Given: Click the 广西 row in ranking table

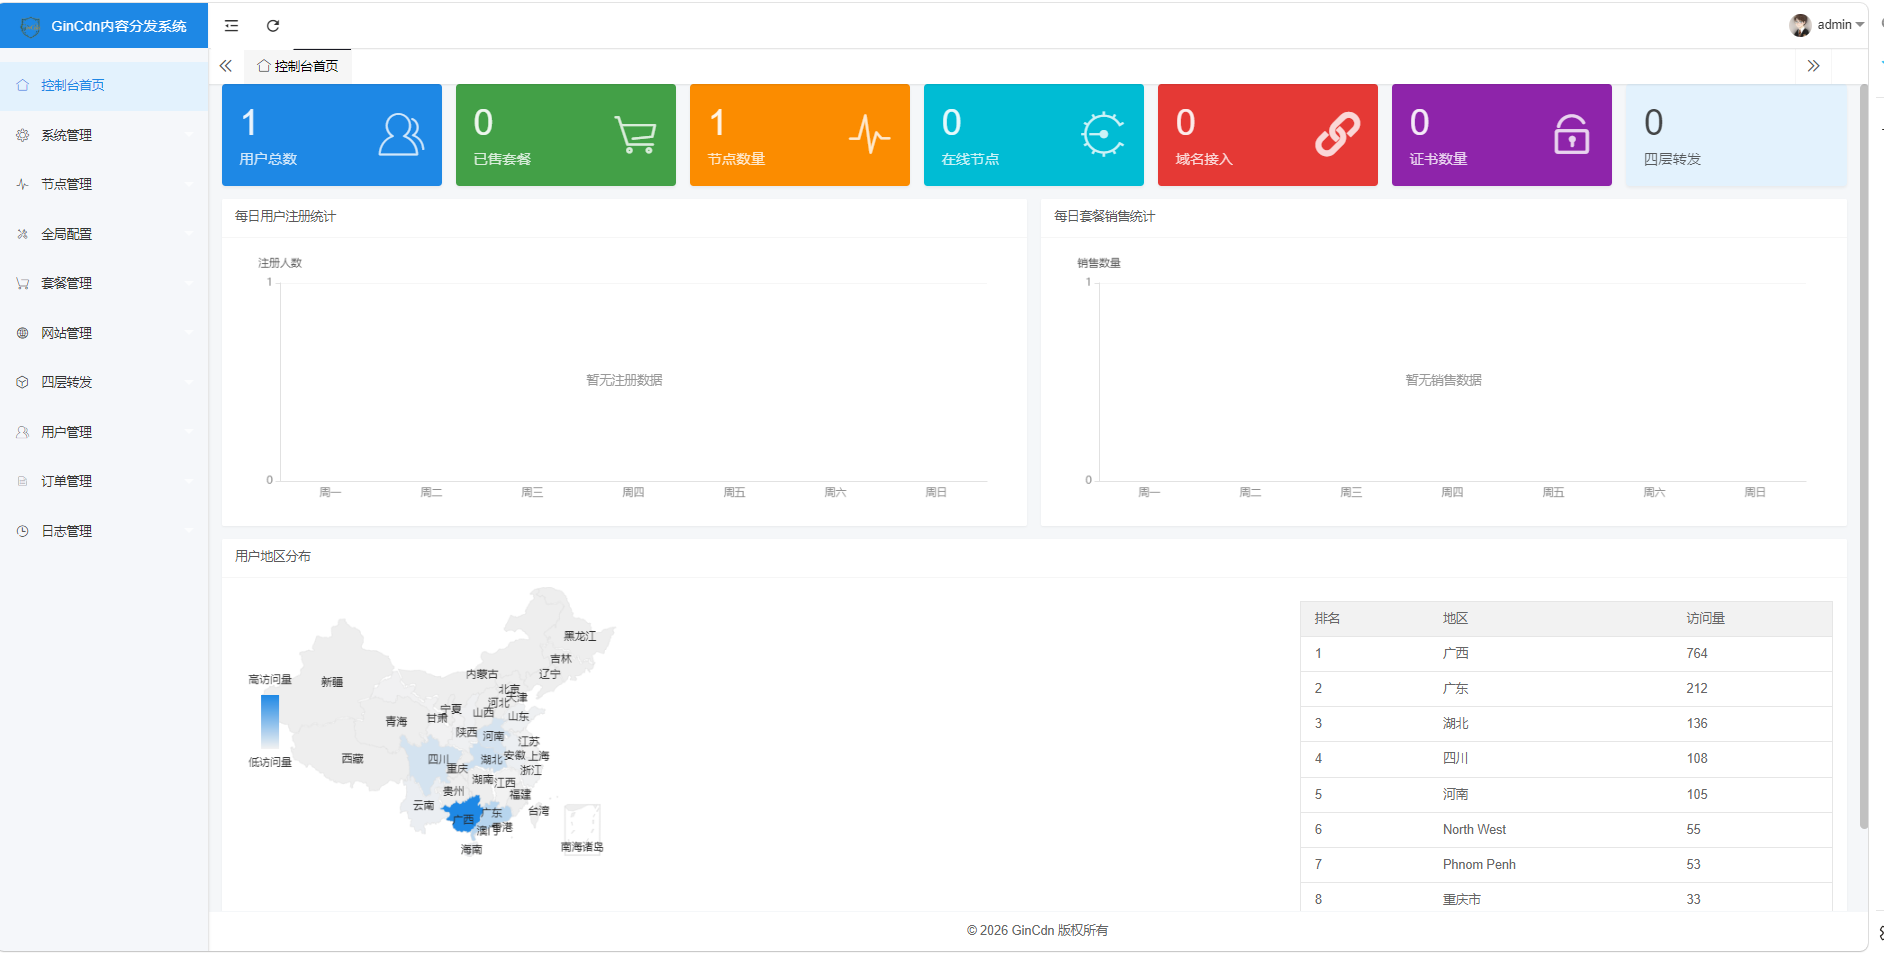Looking at the screenshot, I should (1565, 654).
